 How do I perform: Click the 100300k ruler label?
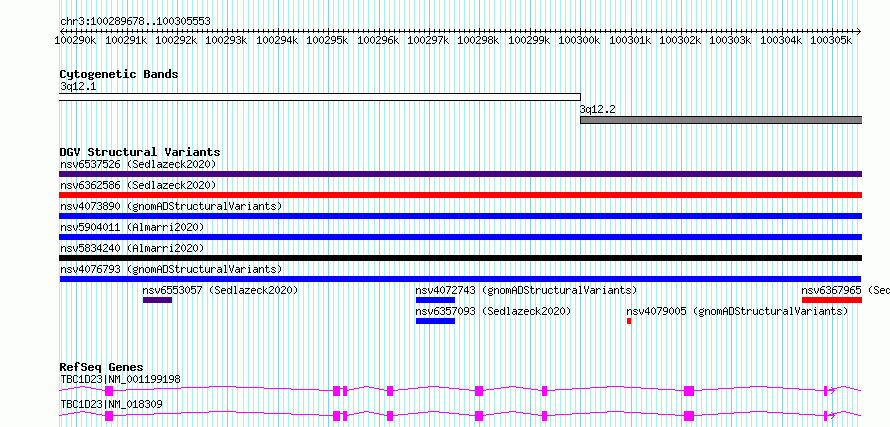[579, 40]
